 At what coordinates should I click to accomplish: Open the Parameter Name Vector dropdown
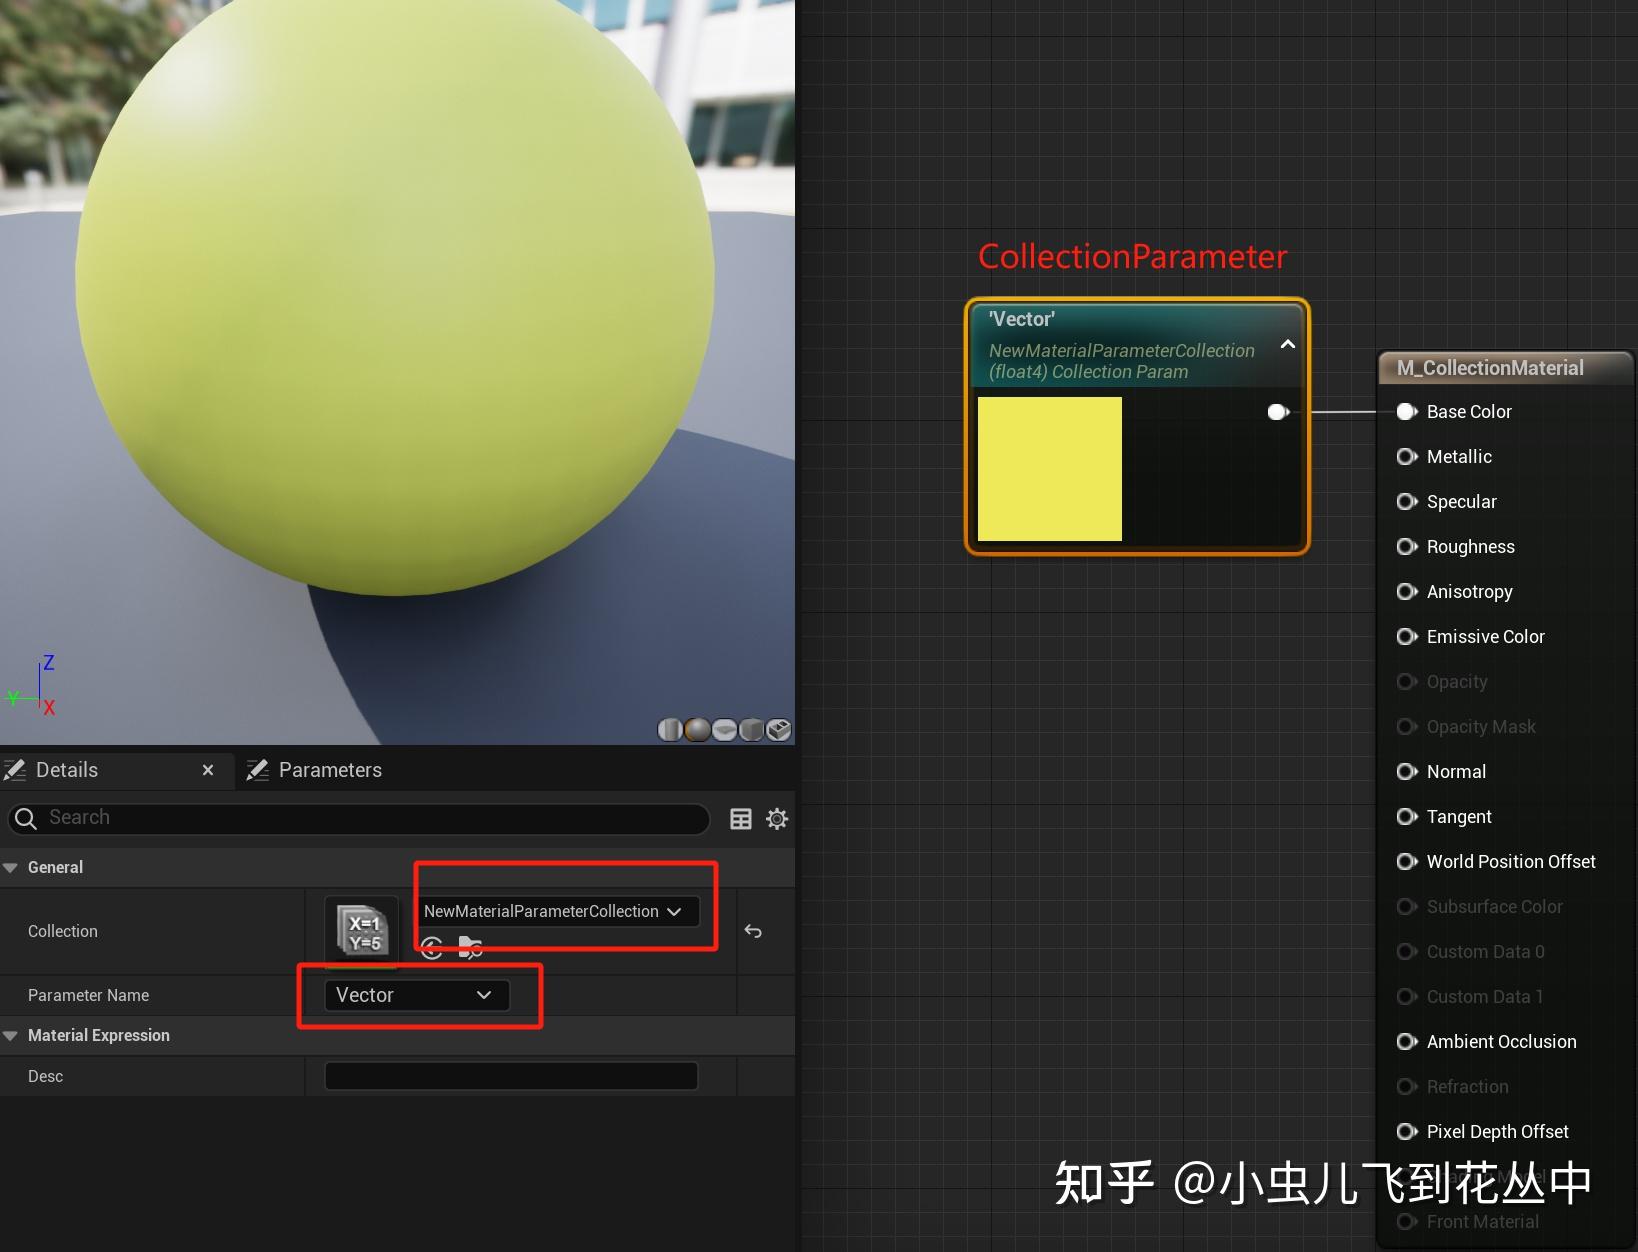point(417,995)
